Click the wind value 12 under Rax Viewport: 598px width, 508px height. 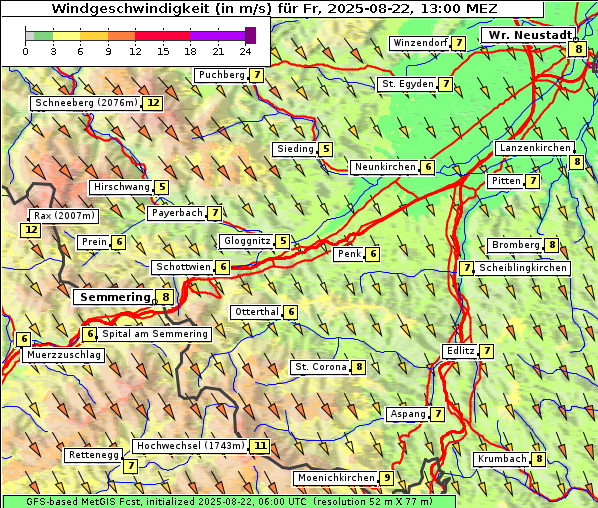point(31,230)
